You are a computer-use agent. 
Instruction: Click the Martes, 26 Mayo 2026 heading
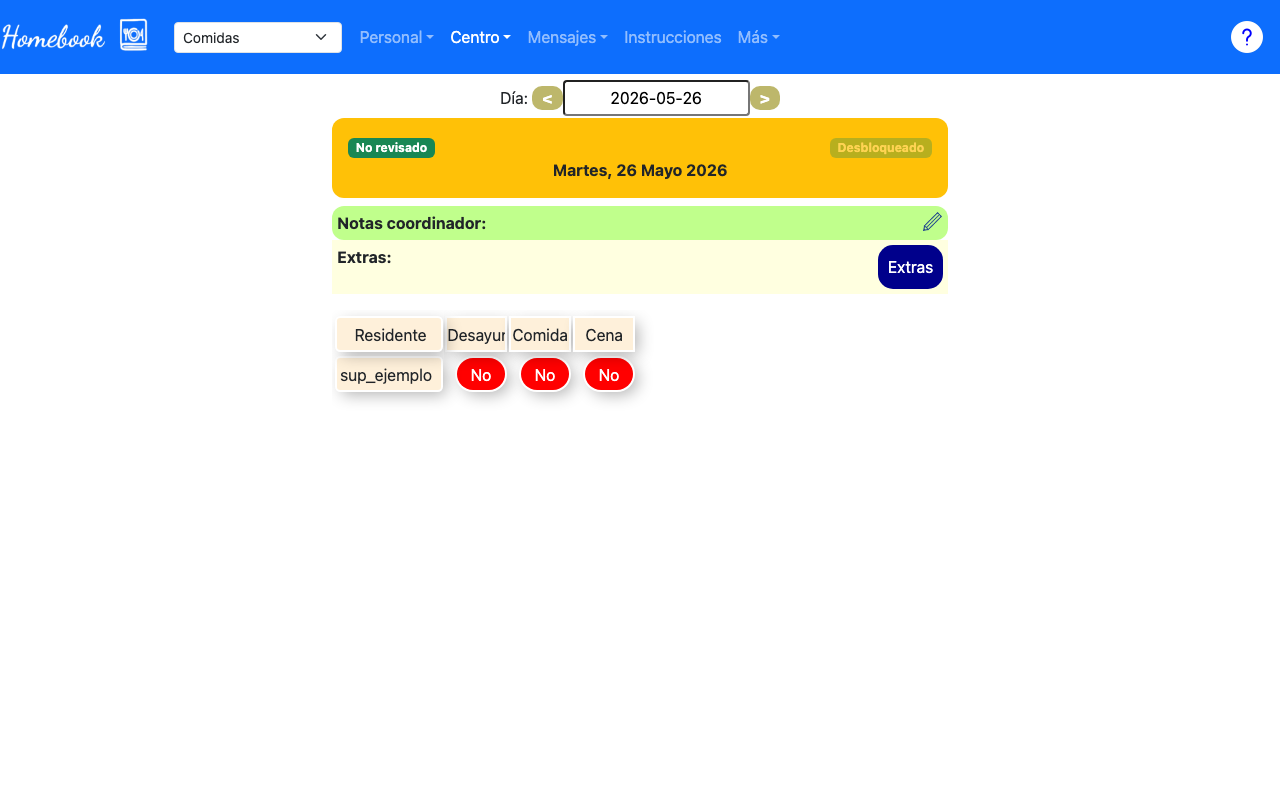point(640,171)
